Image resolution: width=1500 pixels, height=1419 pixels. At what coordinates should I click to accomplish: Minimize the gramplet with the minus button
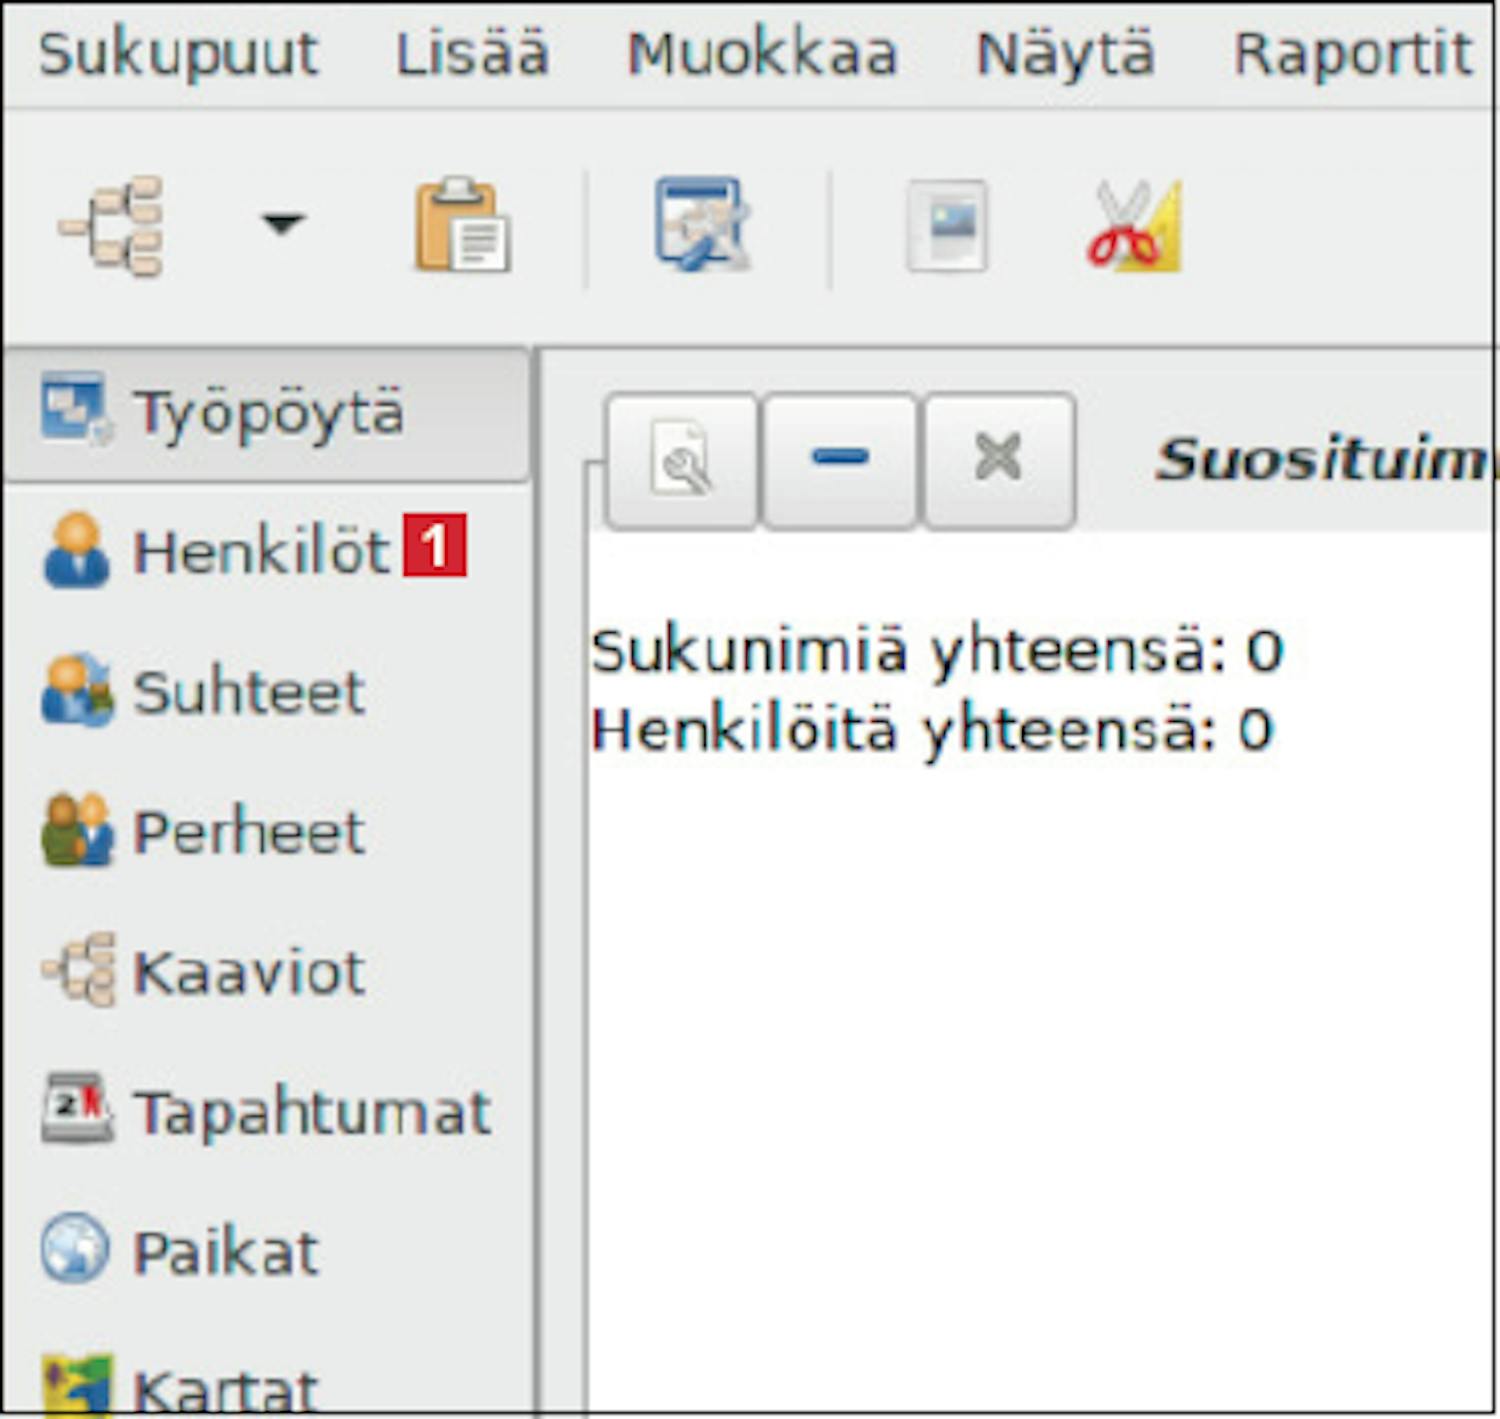[840, 459]
